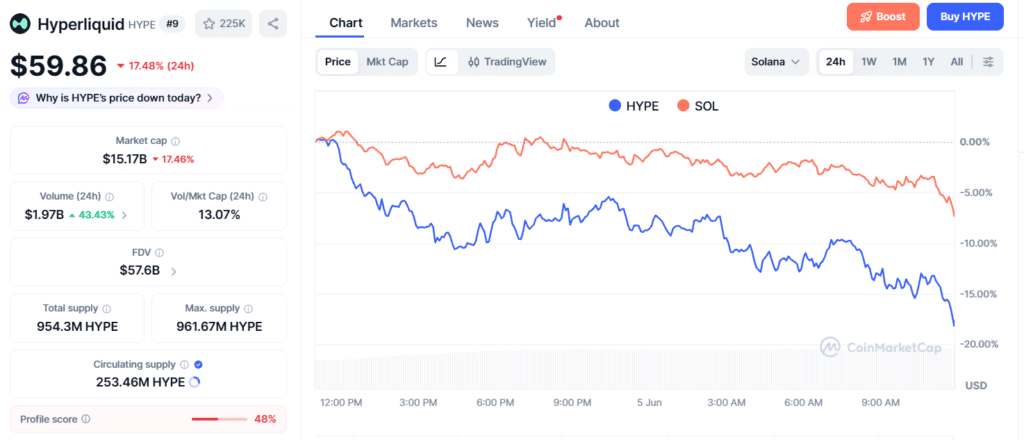Expand the FDV details chevron

point(173,271)
